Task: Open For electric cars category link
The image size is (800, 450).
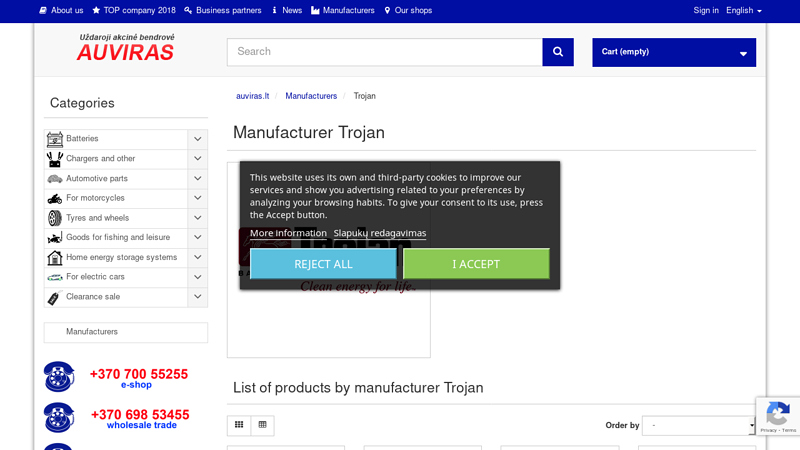Action: [x=95, y=277]
